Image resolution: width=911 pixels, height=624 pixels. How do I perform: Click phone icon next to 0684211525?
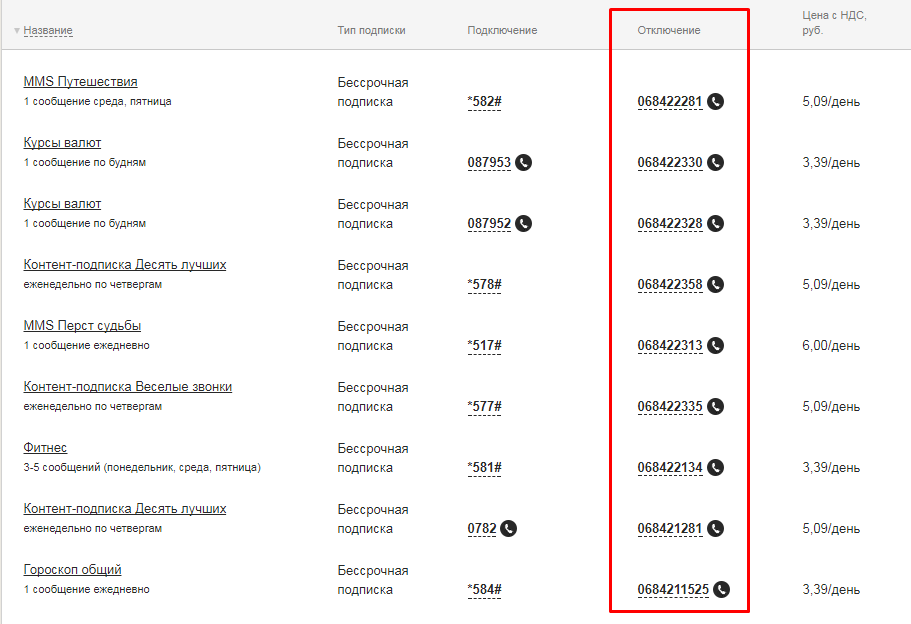pyautogui.click(x=721, y=589)
